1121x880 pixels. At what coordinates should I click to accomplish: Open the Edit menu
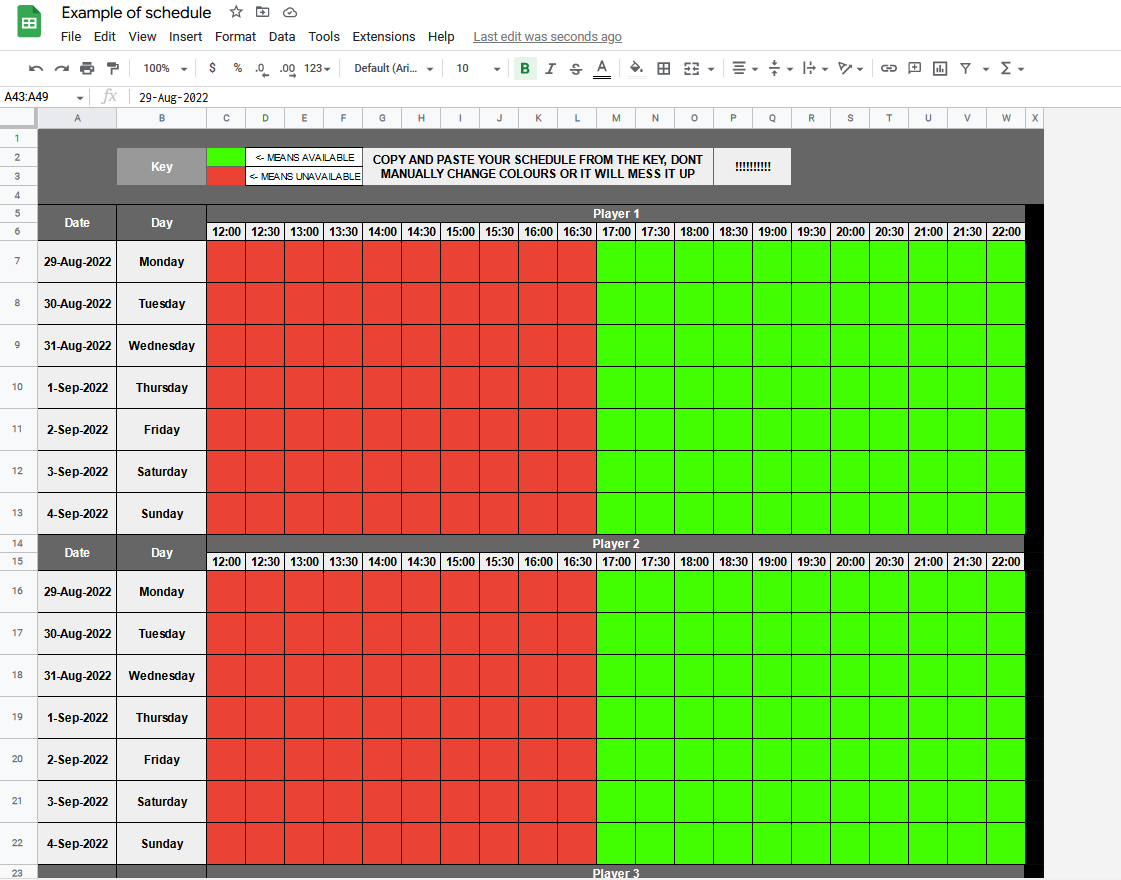click(104, 36)
